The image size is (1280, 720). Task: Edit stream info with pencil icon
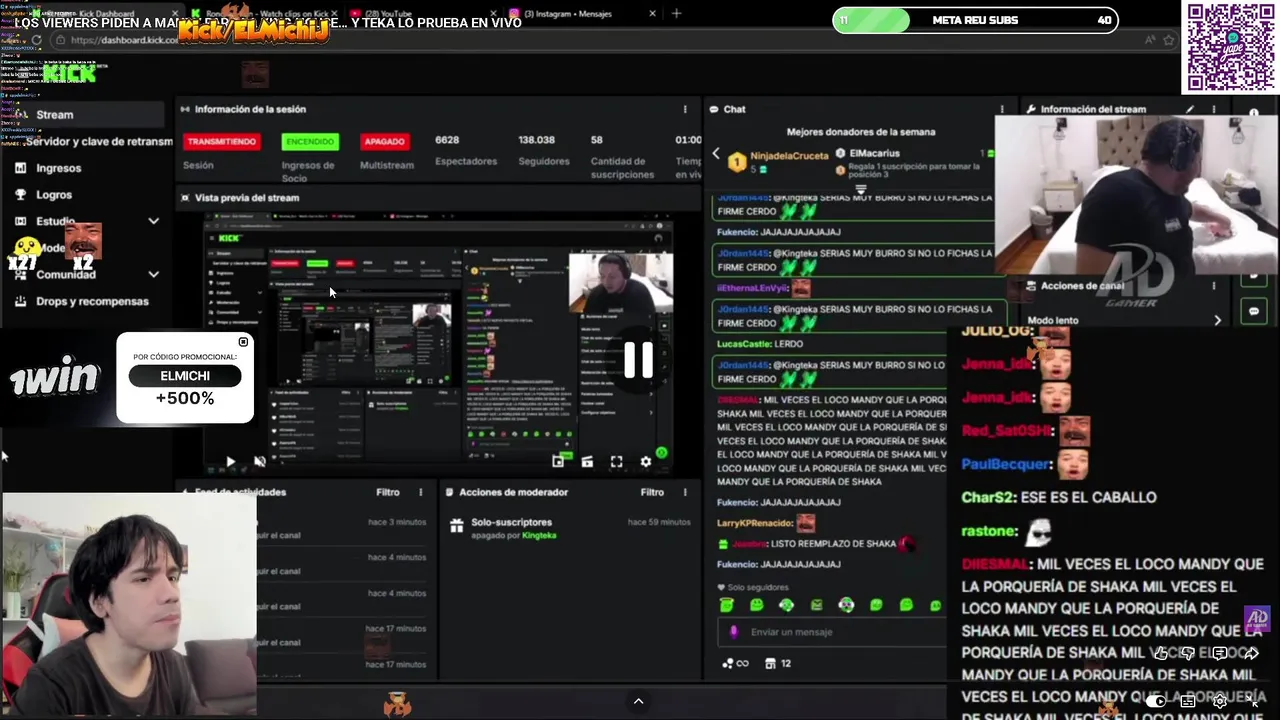[x=1190, y=109]
